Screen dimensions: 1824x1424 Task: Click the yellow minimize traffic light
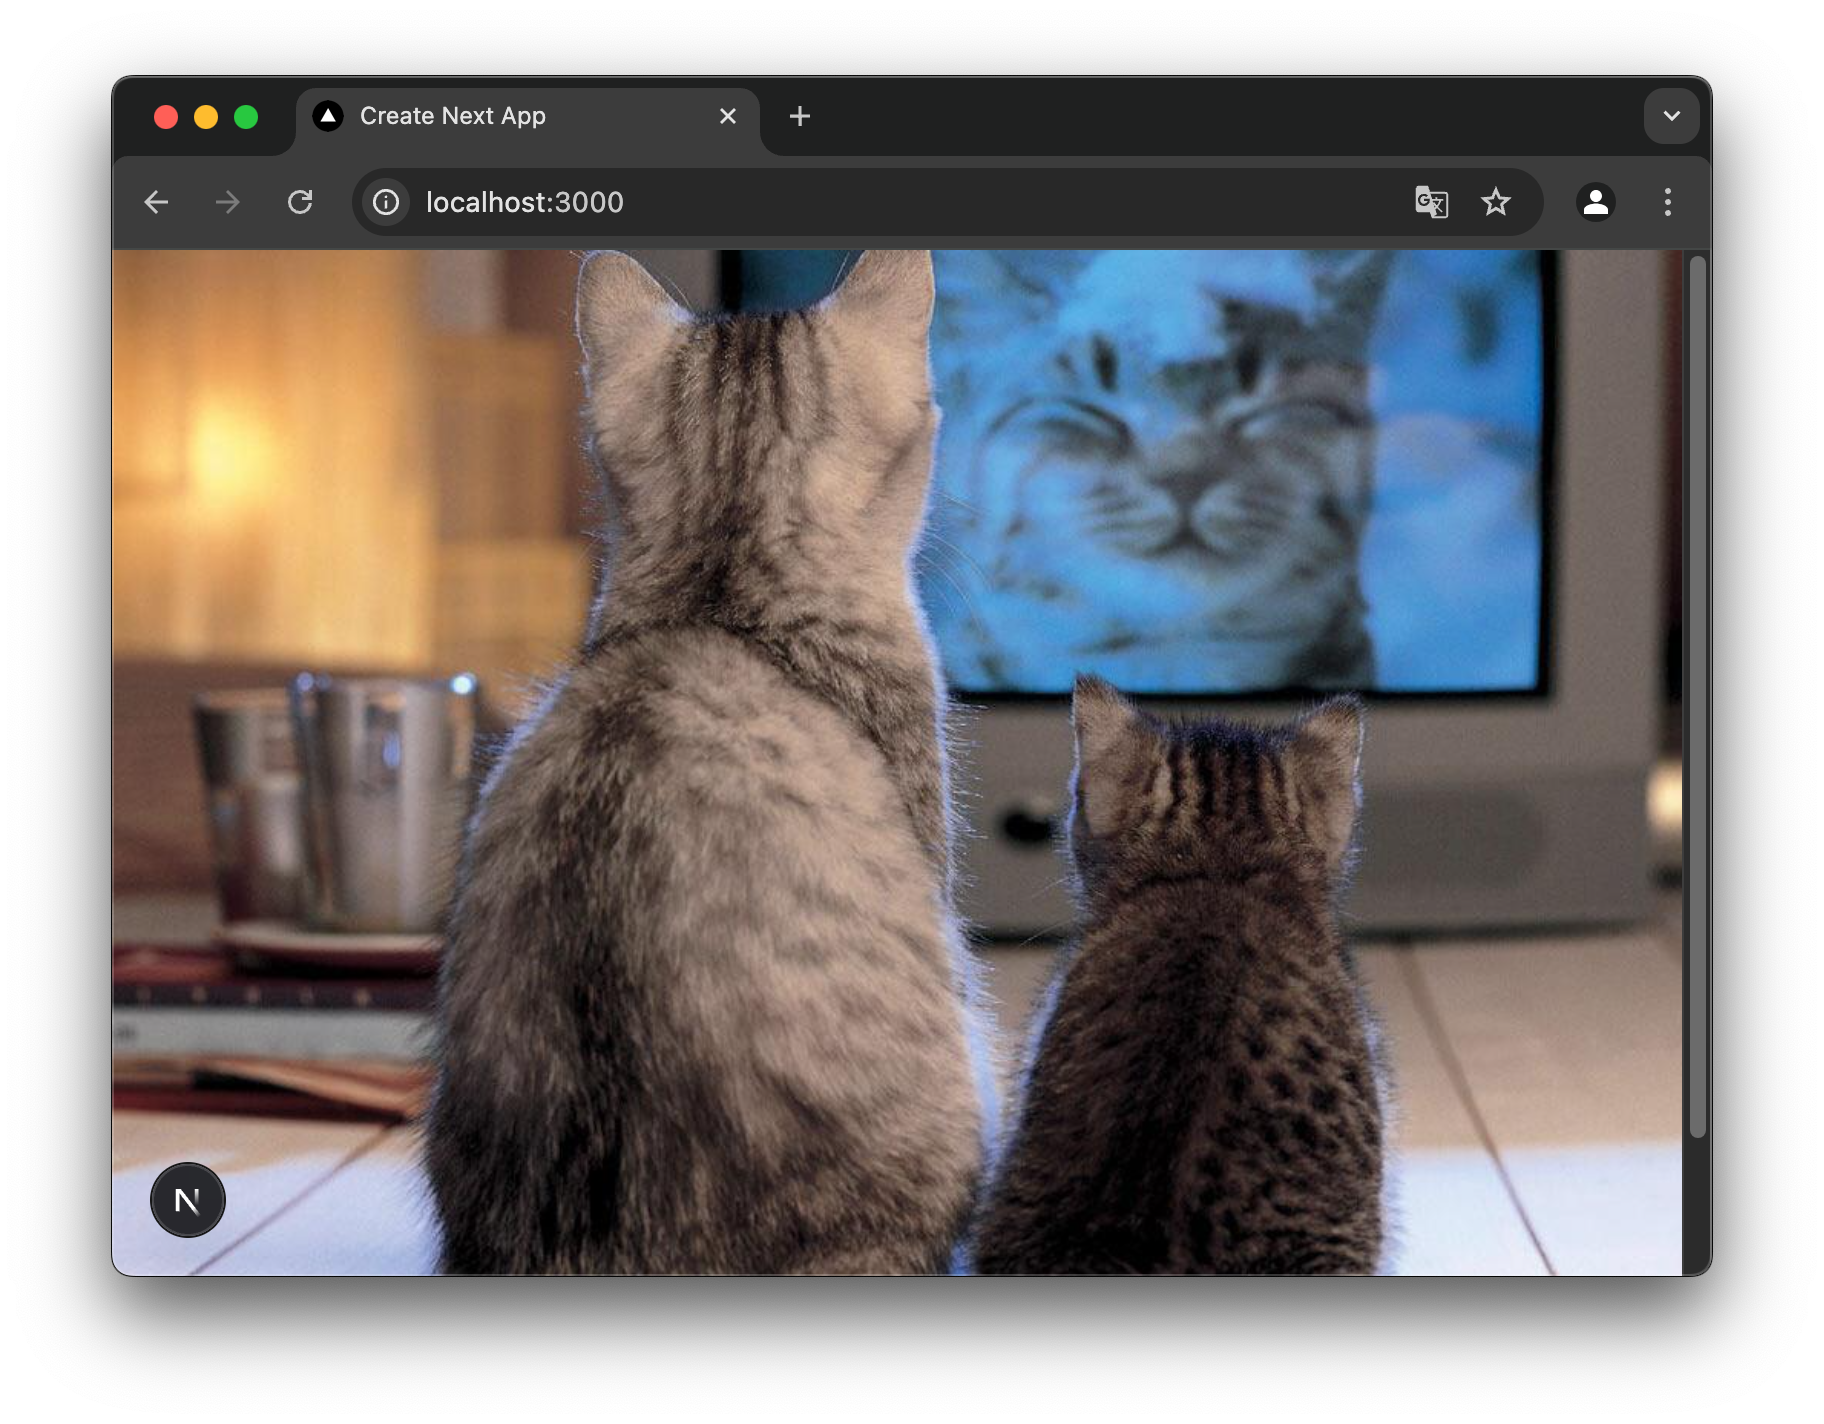(206, 116)
